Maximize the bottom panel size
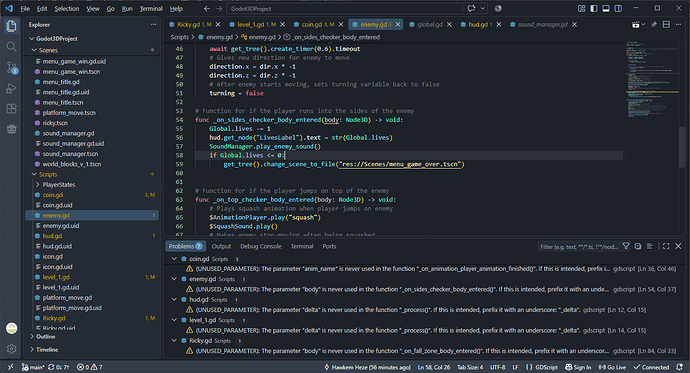Image resolution: width=690 pixels, height=373 pixels. coord(666,246)
